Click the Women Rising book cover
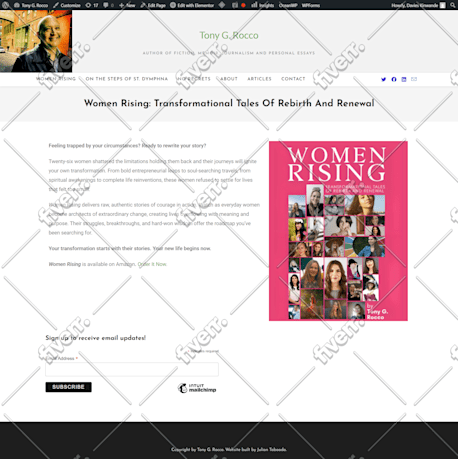The width and height of the screenshot is (458, 459). tap(338, 231)
